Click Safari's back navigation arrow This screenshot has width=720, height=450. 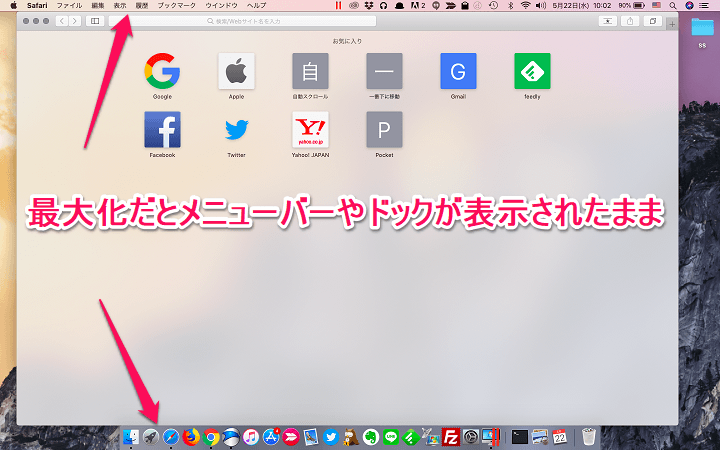click(62, 21)
